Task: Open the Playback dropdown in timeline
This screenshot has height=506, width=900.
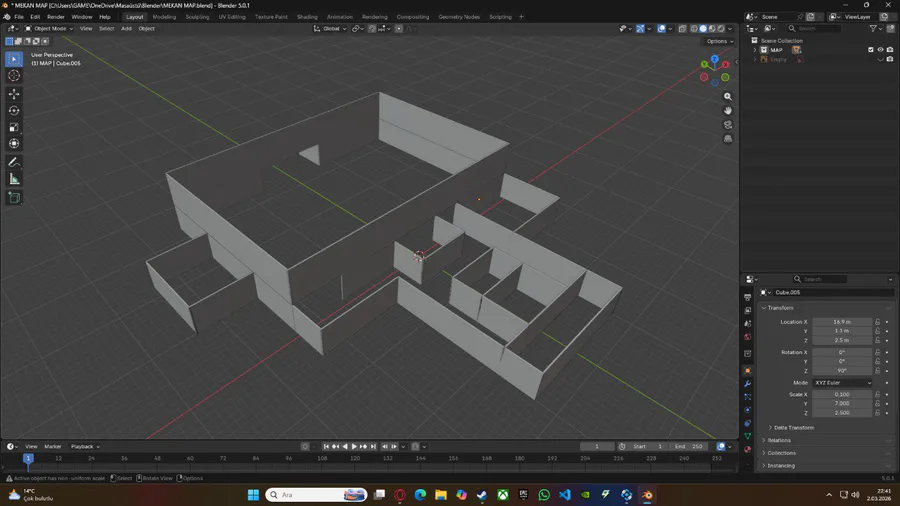Action: pos(85,446)
